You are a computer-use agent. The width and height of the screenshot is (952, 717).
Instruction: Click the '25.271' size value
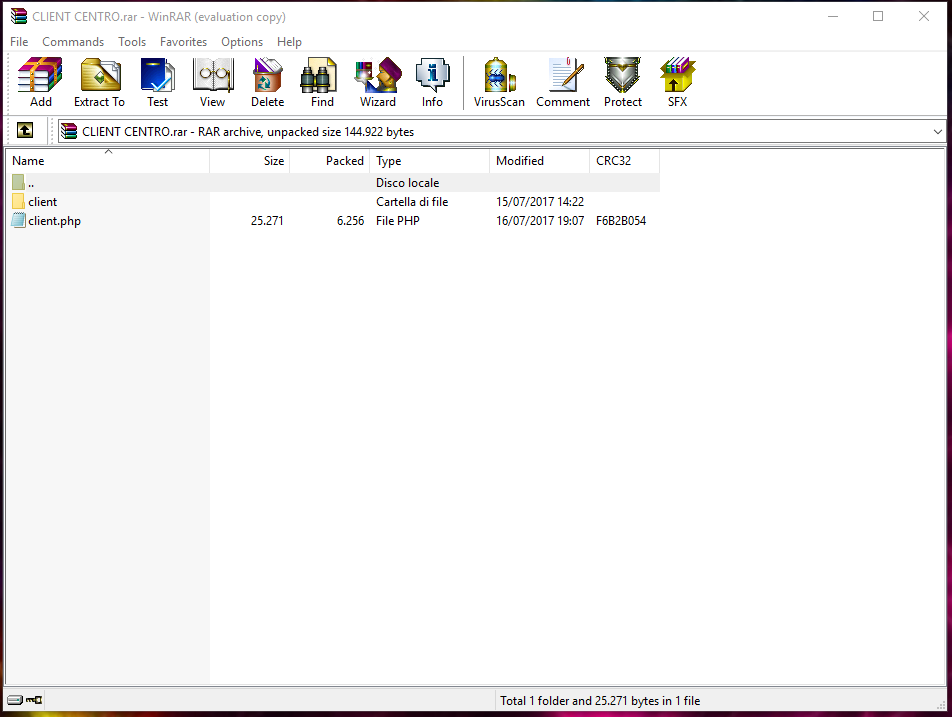coord(267,220)
